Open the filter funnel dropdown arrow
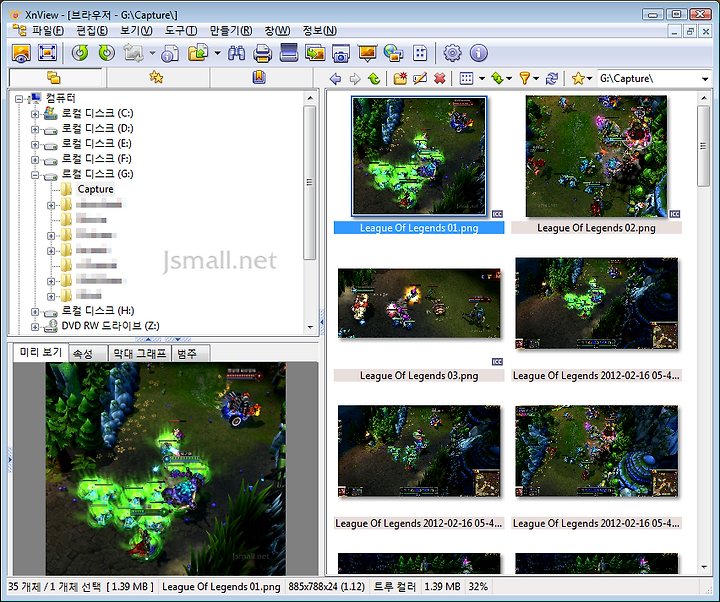The height and width of the screenshot is (602, 720). tap(536, 79)
